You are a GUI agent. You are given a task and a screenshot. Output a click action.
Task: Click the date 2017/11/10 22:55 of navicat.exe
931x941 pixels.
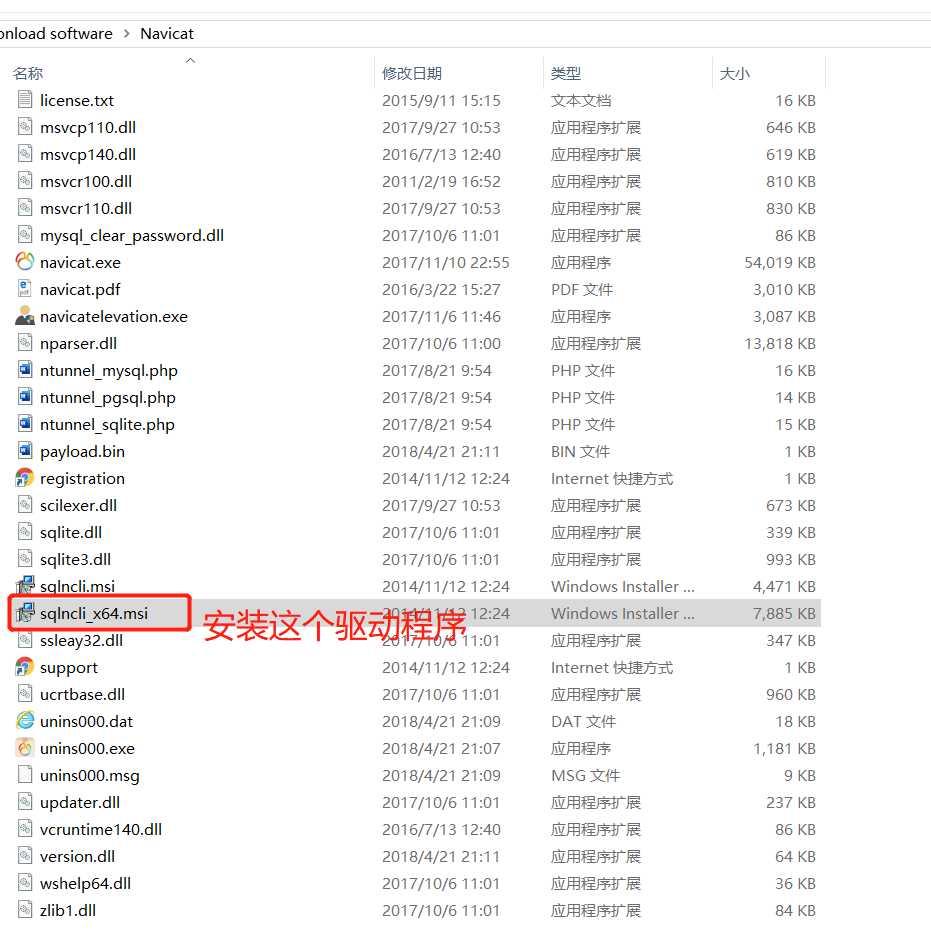(x=445, y=262)
